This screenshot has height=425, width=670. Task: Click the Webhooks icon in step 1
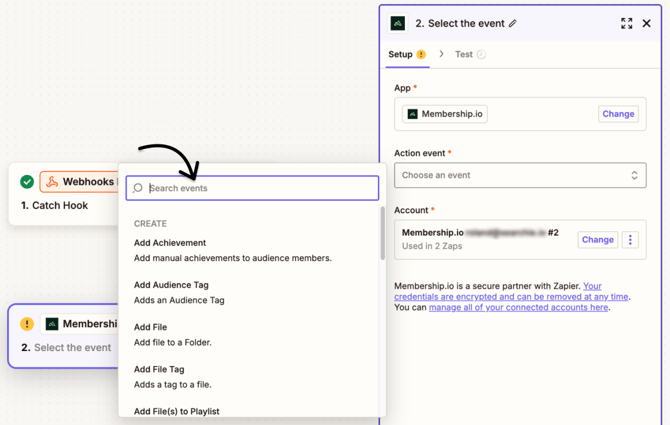click(x=52, y=182)
